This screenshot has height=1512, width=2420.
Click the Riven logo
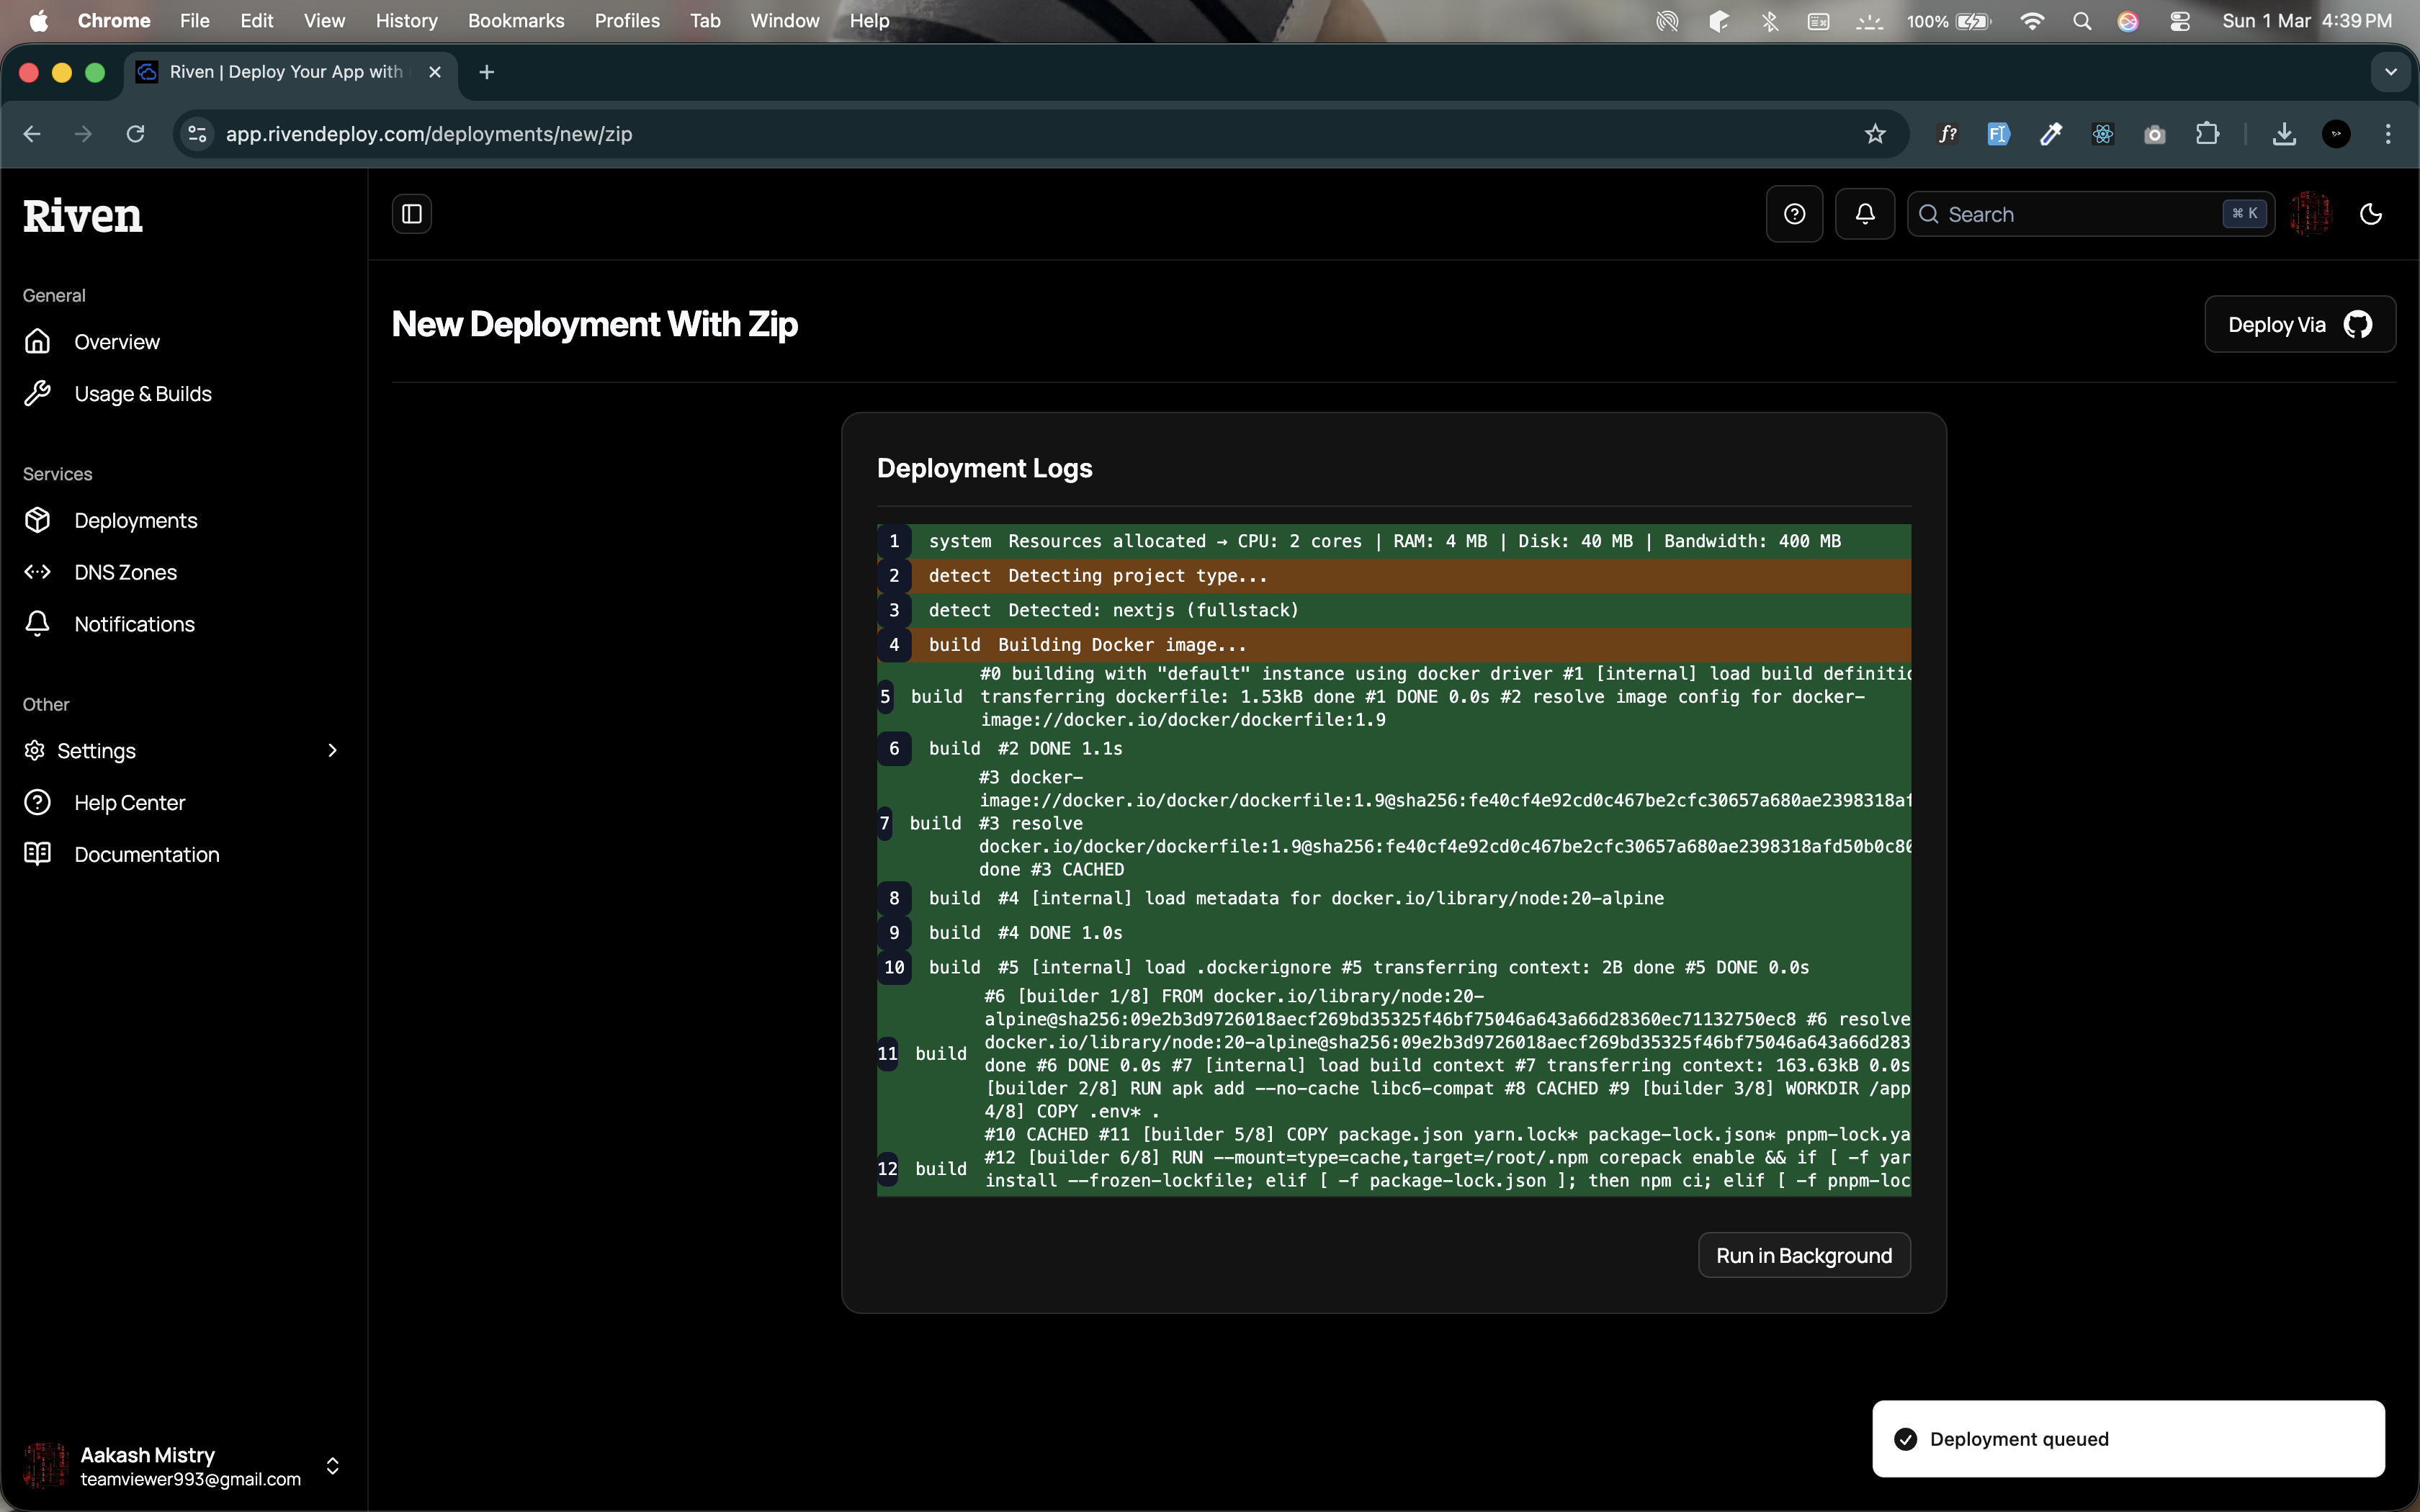tap(83, 216)
